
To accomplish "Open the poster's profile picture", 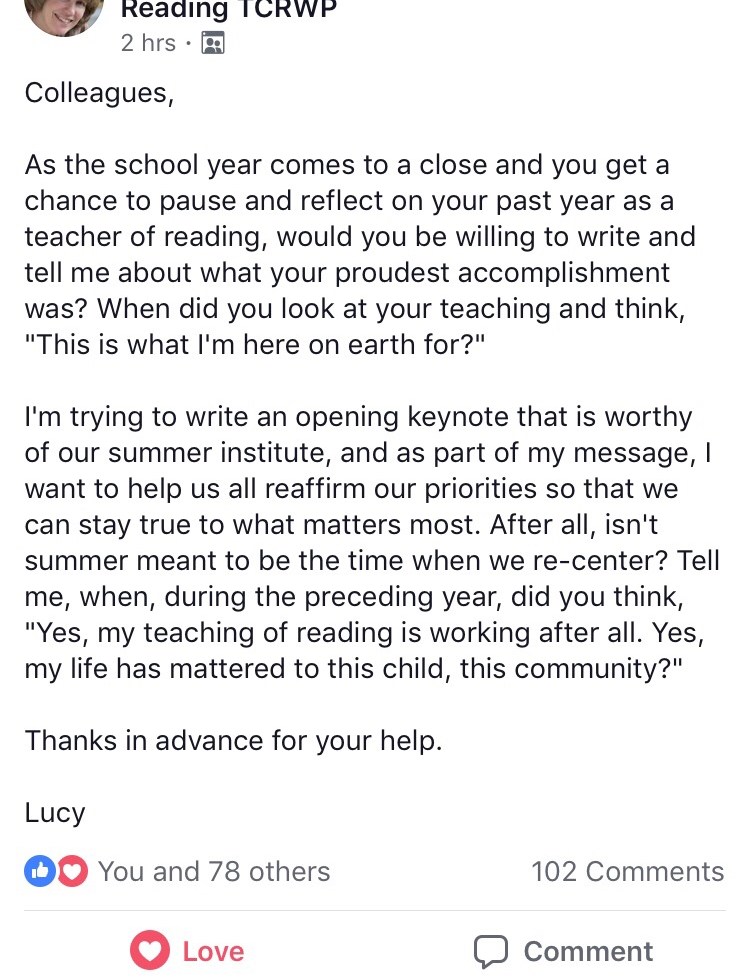I will [63, 15].
